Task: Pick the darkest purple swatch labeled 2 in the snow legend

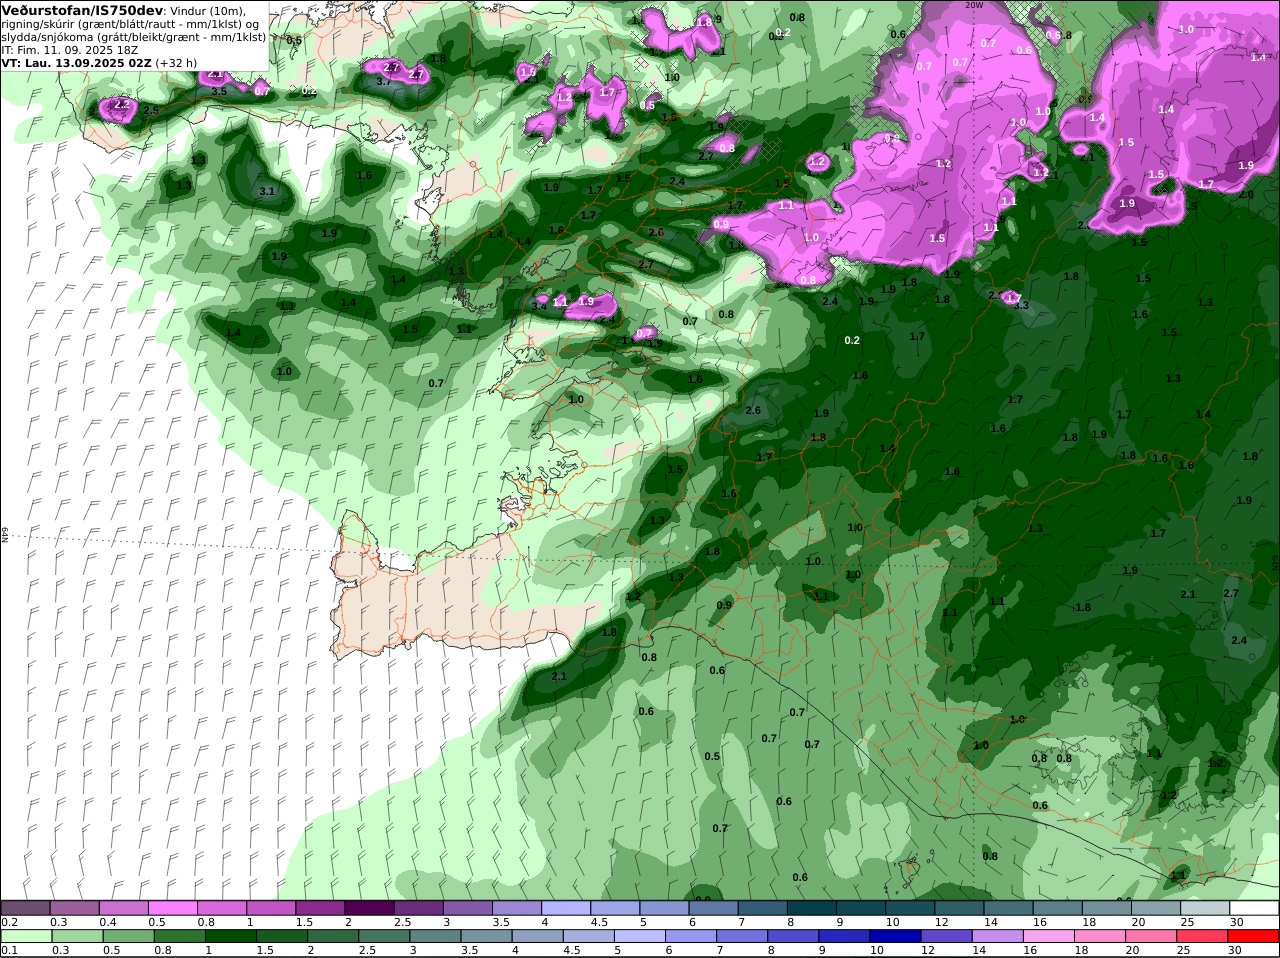Action: click(x=369, y=907)
